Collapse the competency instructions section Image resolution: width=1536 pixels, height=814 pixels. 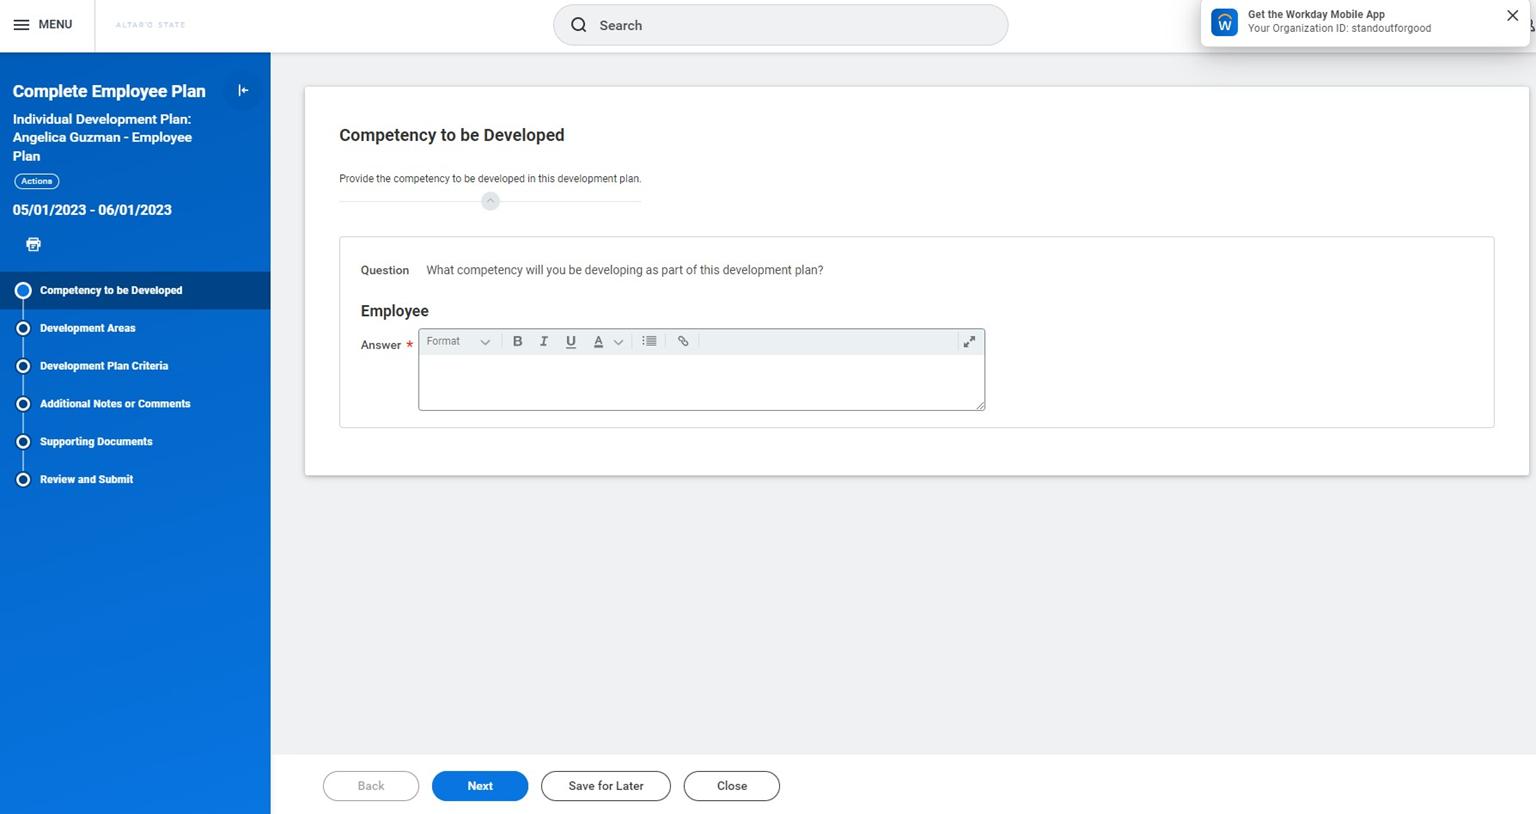point(490,201)
